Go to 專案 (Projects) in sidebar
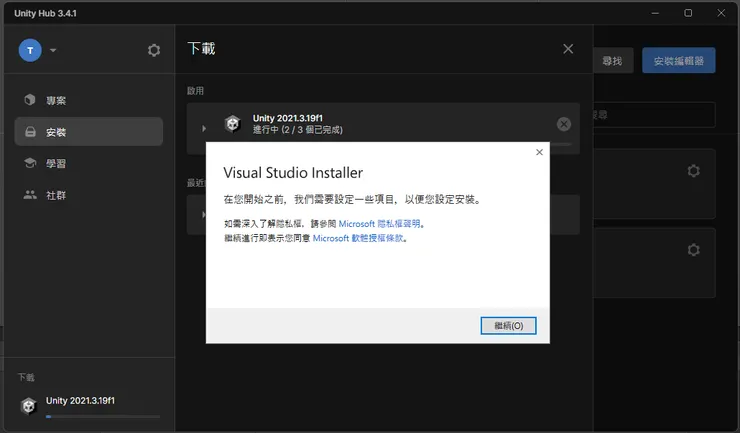Screen dimensions: 740x433 click(89, 100)
